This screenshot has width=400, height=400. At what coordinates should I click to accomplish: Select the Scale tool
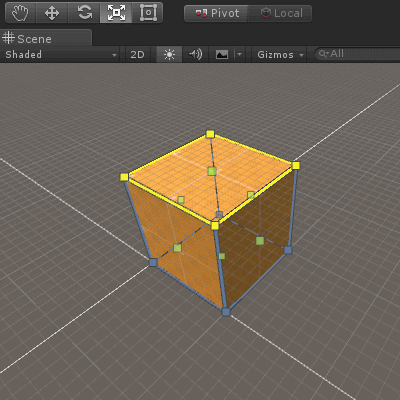click(116, 13)
